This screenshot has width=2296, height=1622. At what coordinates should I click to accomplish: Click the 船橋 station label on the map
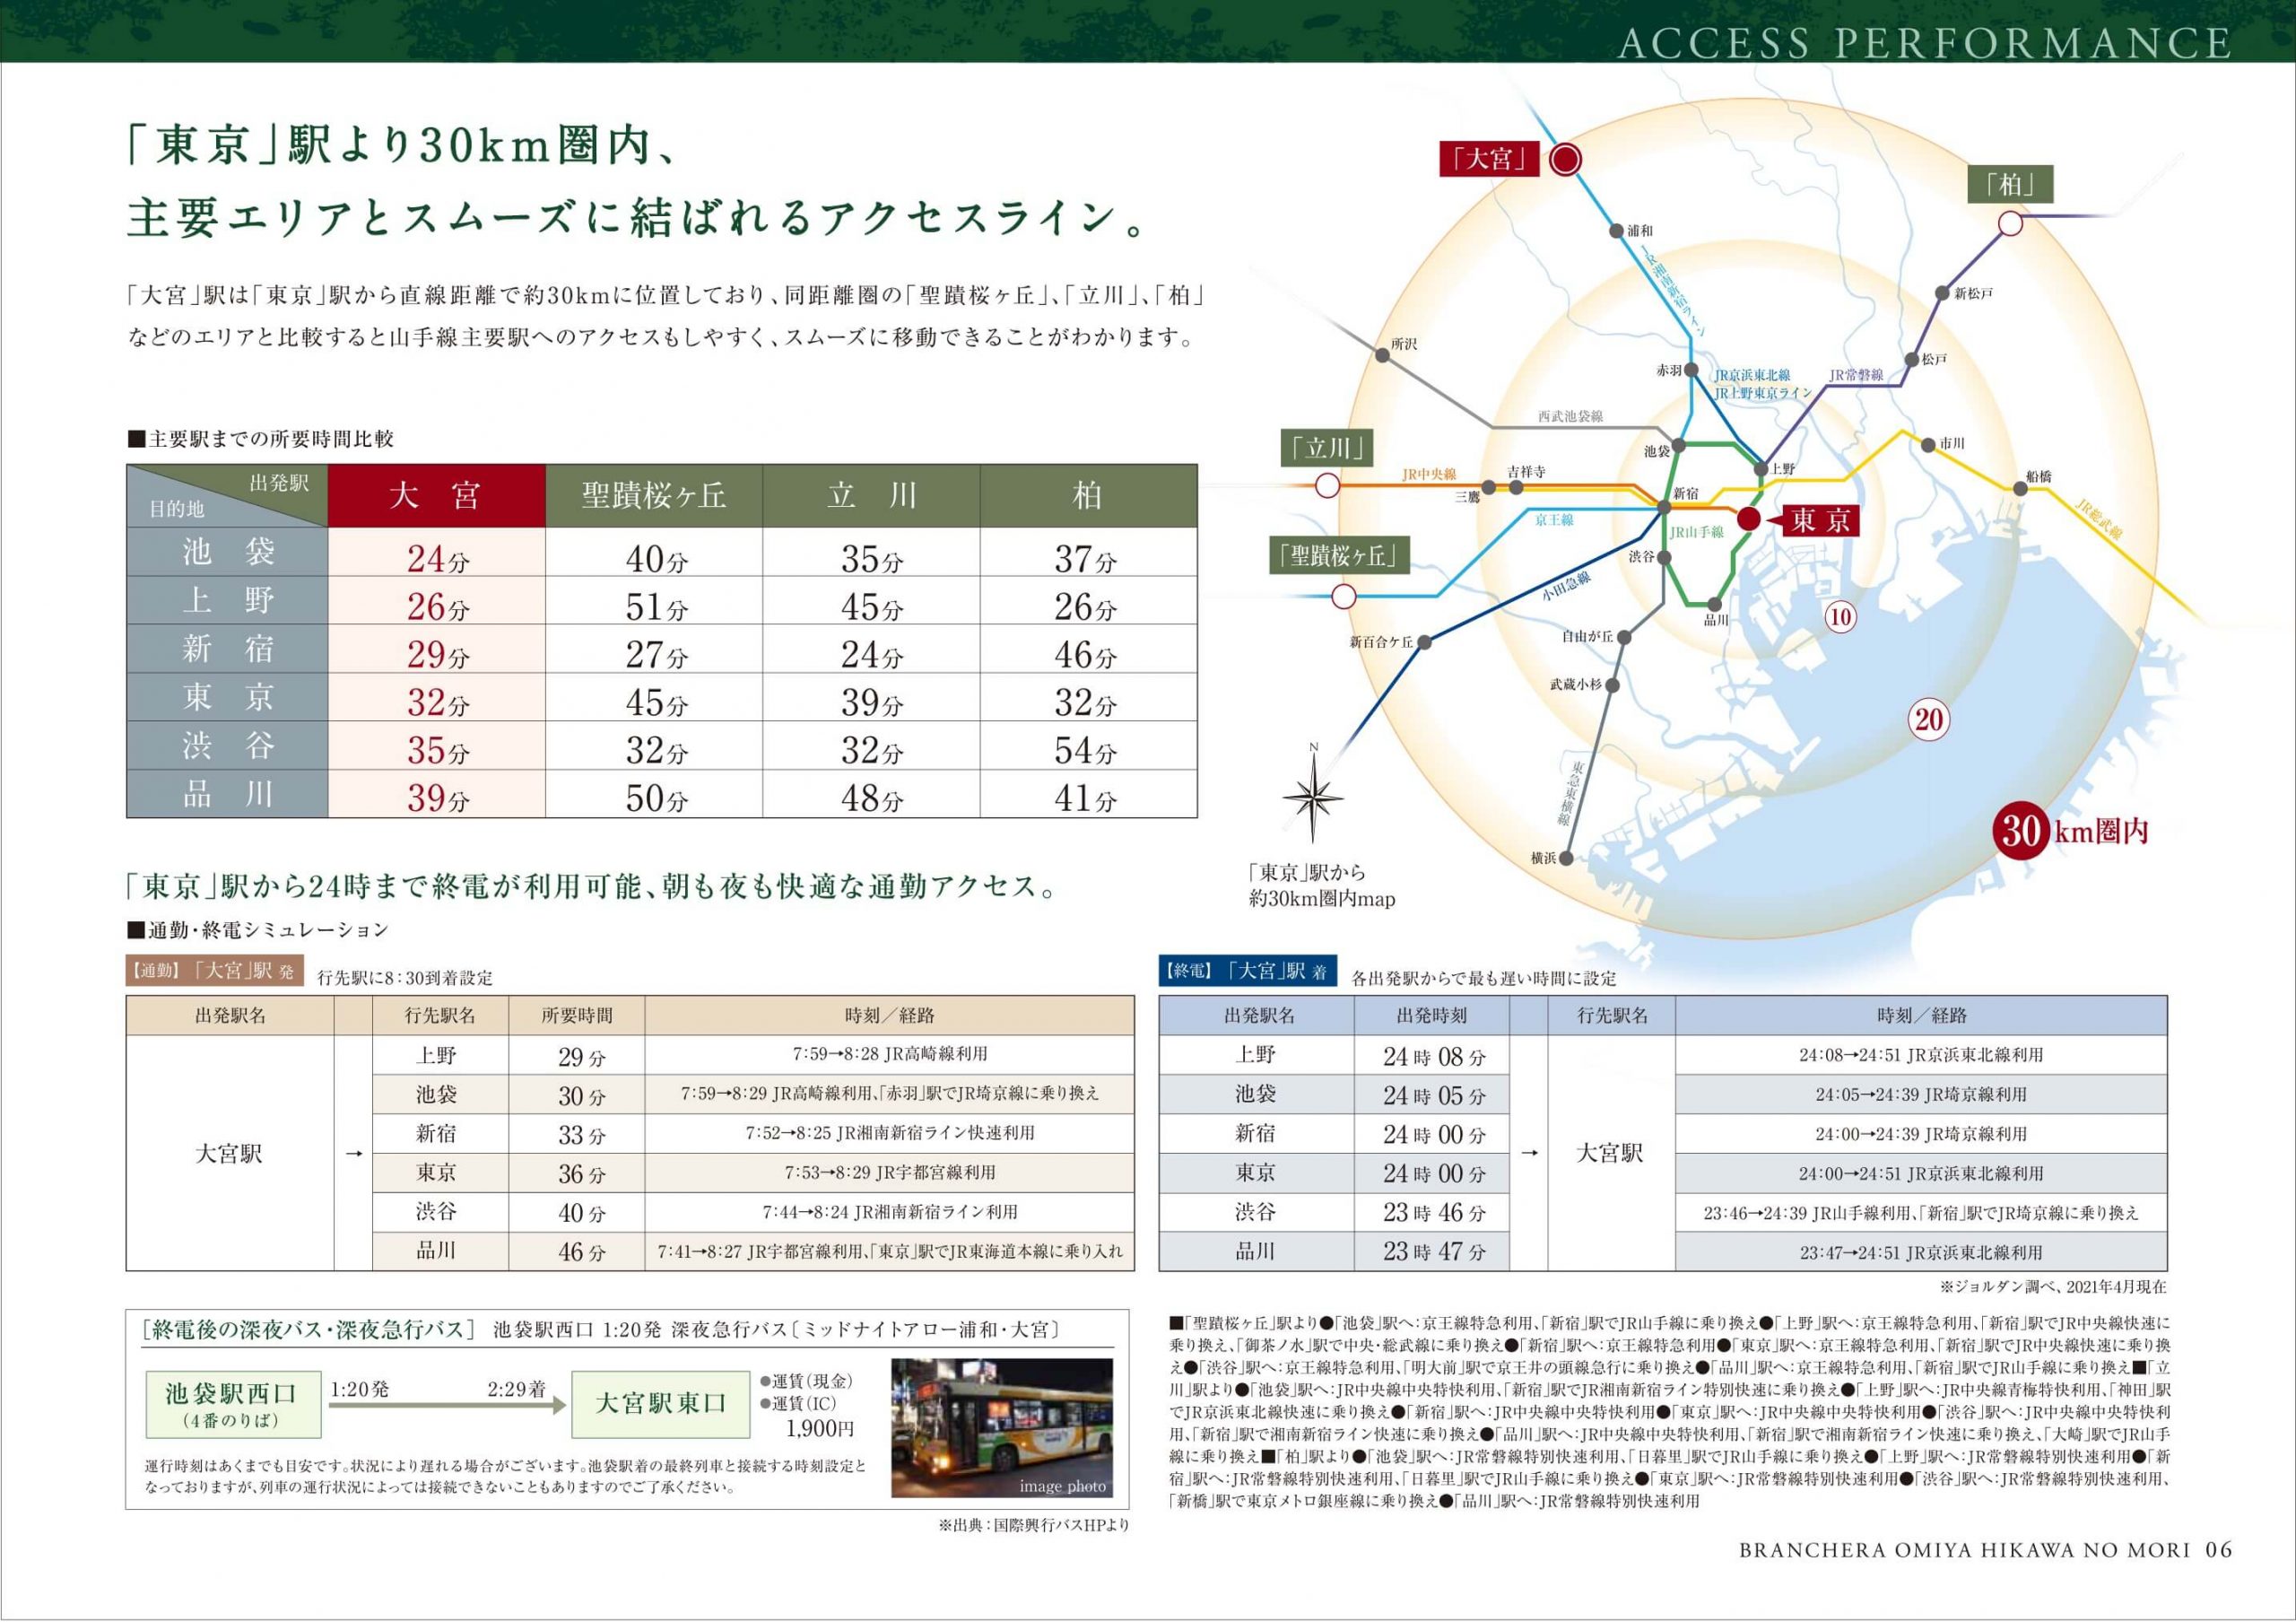pos(2038,476)
